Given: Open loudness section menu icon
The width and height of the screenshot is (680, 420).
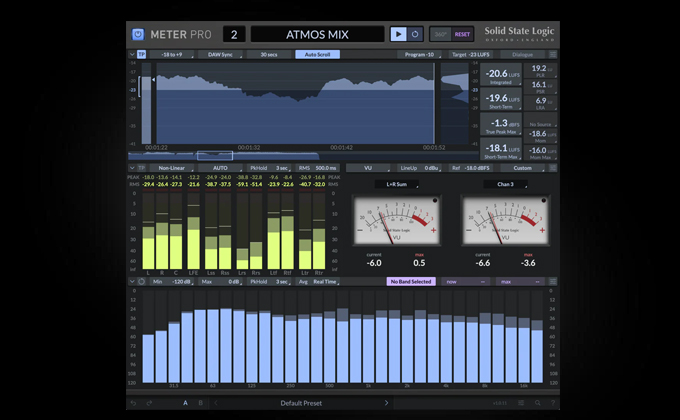Looking at the screenshot, I should tap(552, 54).
